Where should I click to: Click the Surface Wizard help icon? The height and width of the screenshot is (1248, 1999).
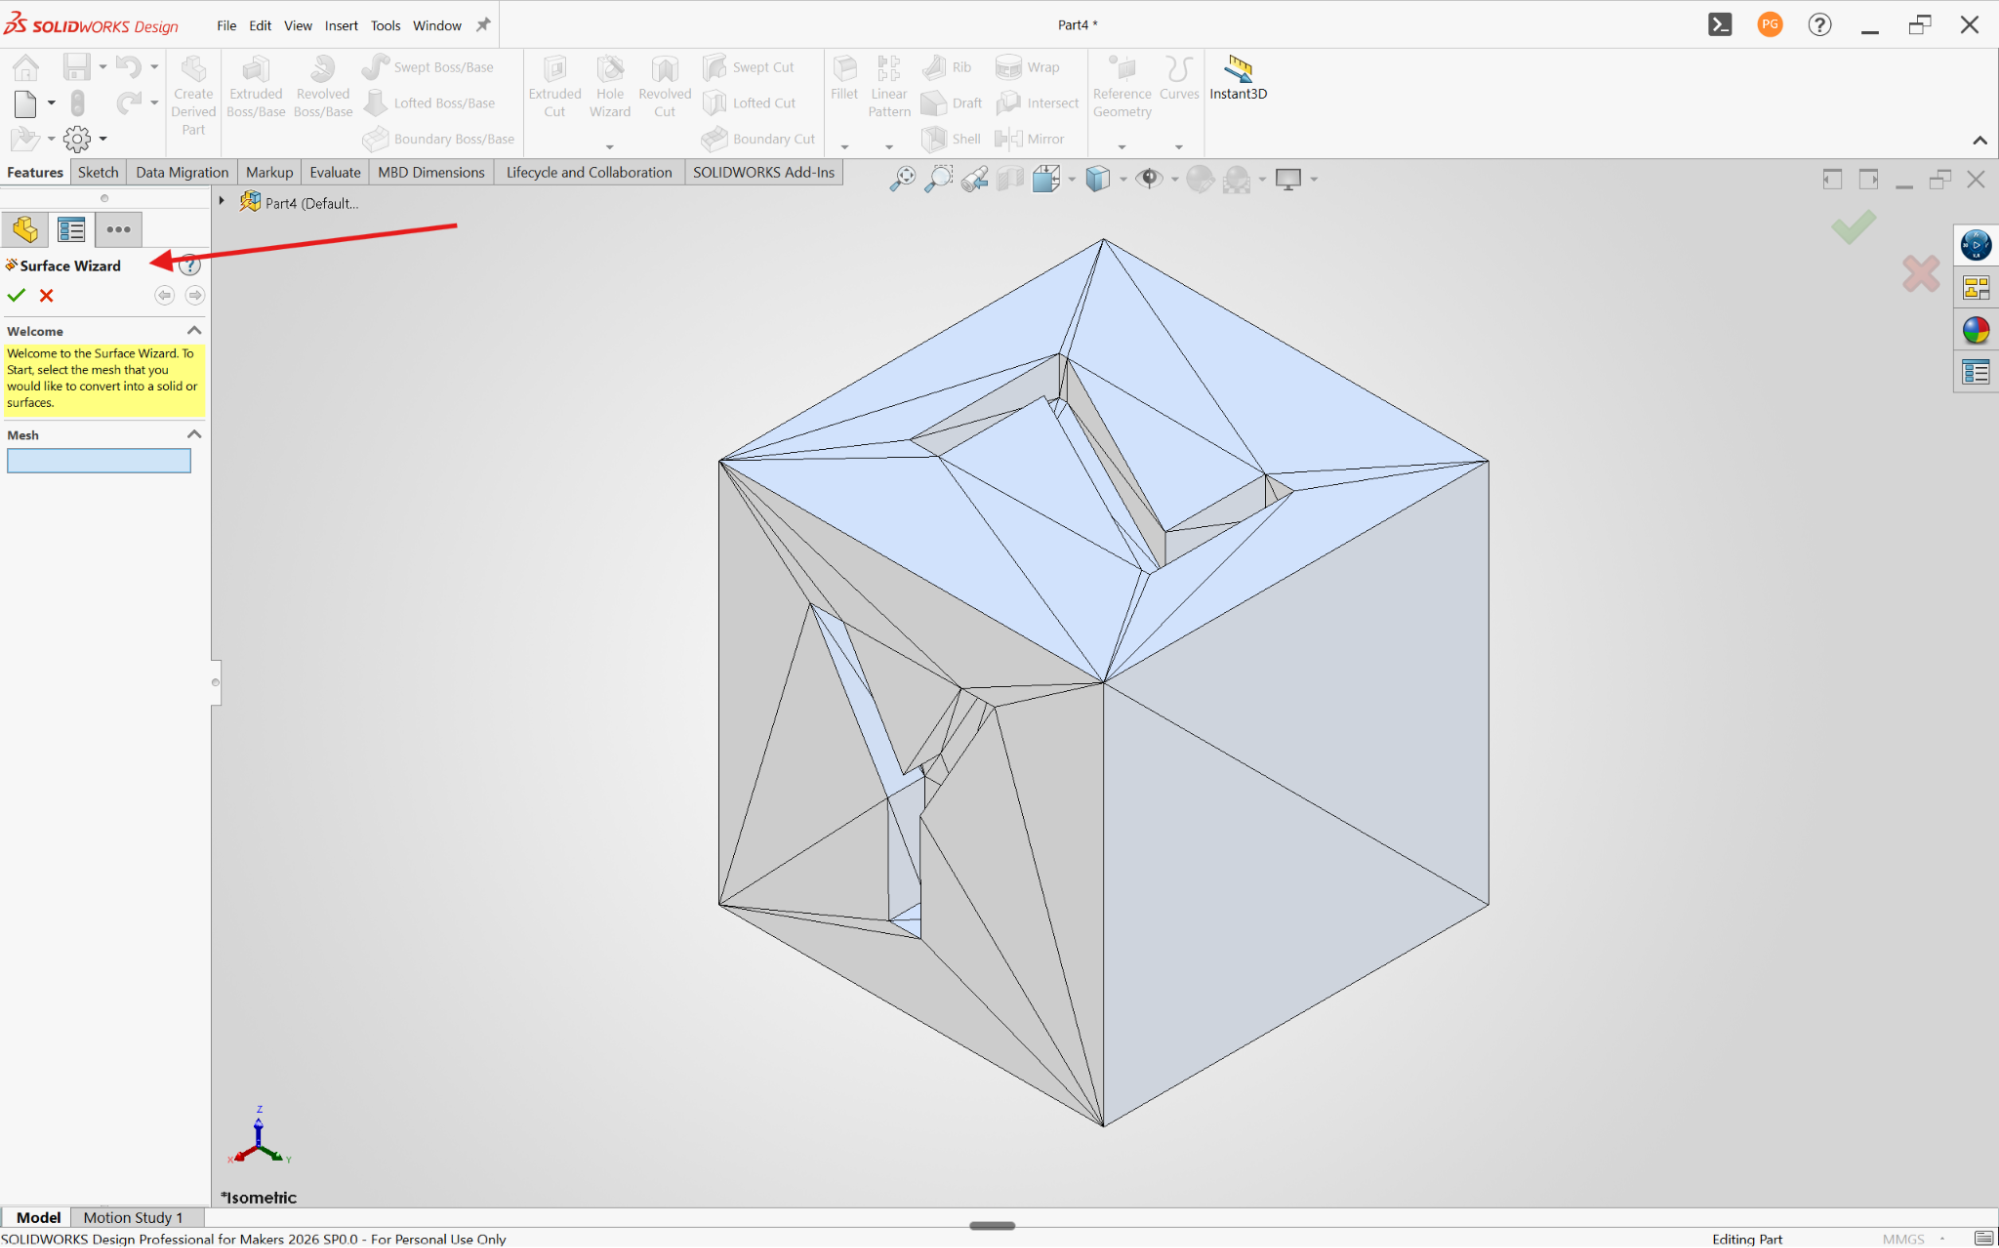(190, 266)
